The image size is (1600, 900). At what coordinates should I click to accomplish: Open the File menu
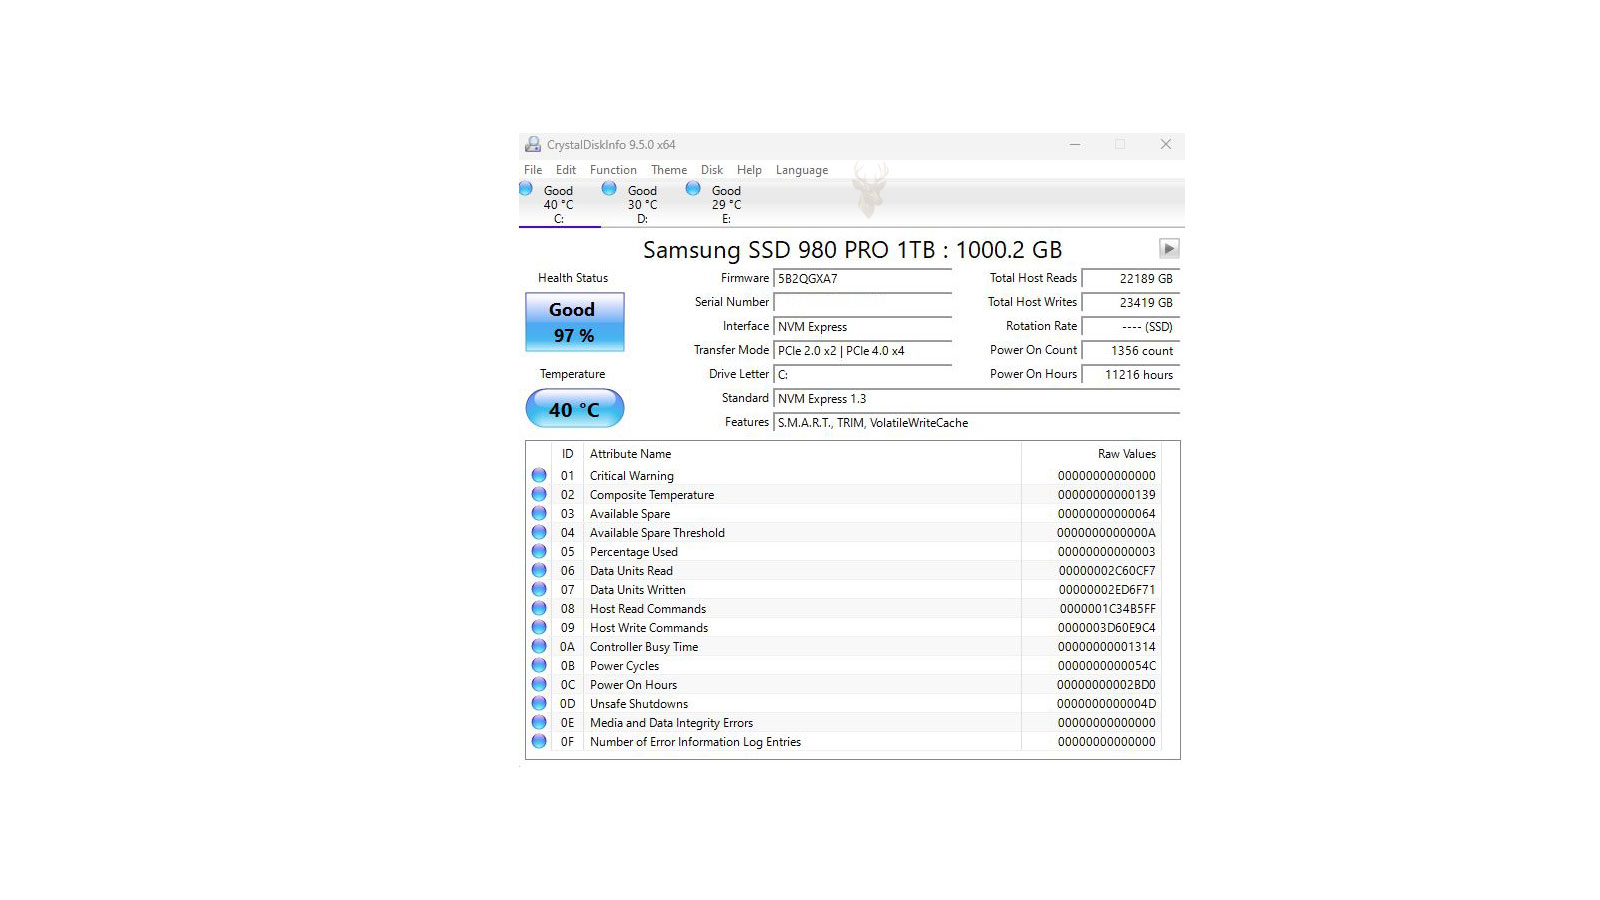coord(533,170)
